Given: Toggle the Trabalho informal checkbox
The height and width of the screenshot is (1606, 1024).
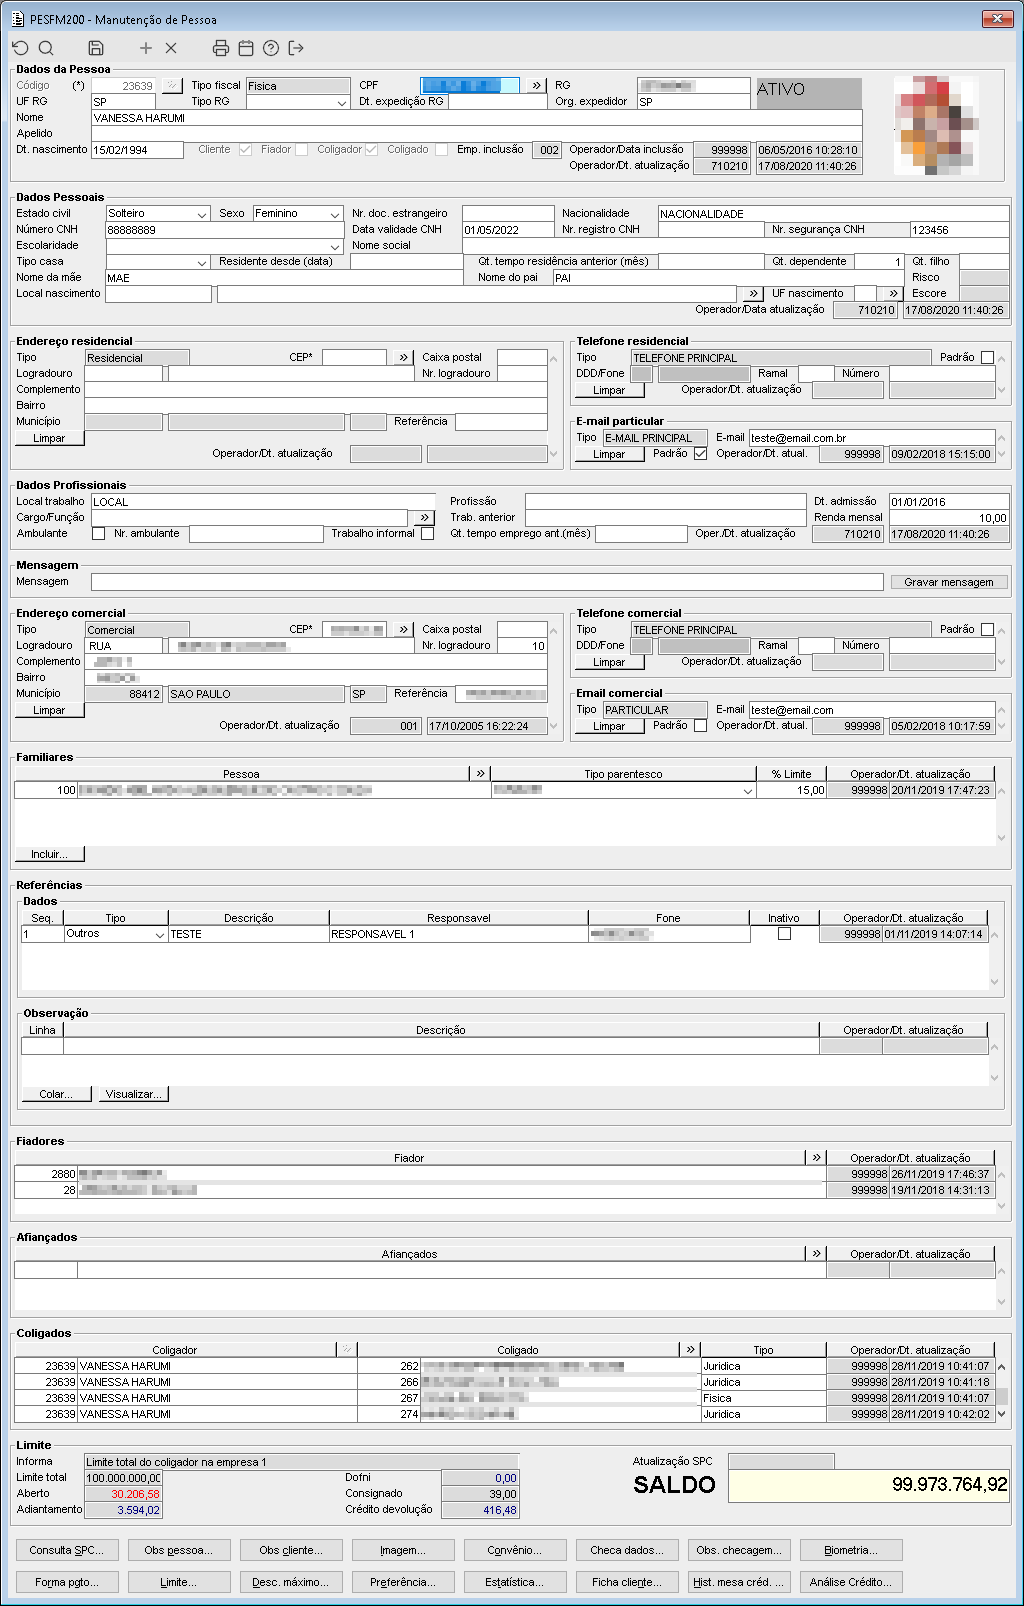Looking at the screenshot, I should [x=428, y=534].
